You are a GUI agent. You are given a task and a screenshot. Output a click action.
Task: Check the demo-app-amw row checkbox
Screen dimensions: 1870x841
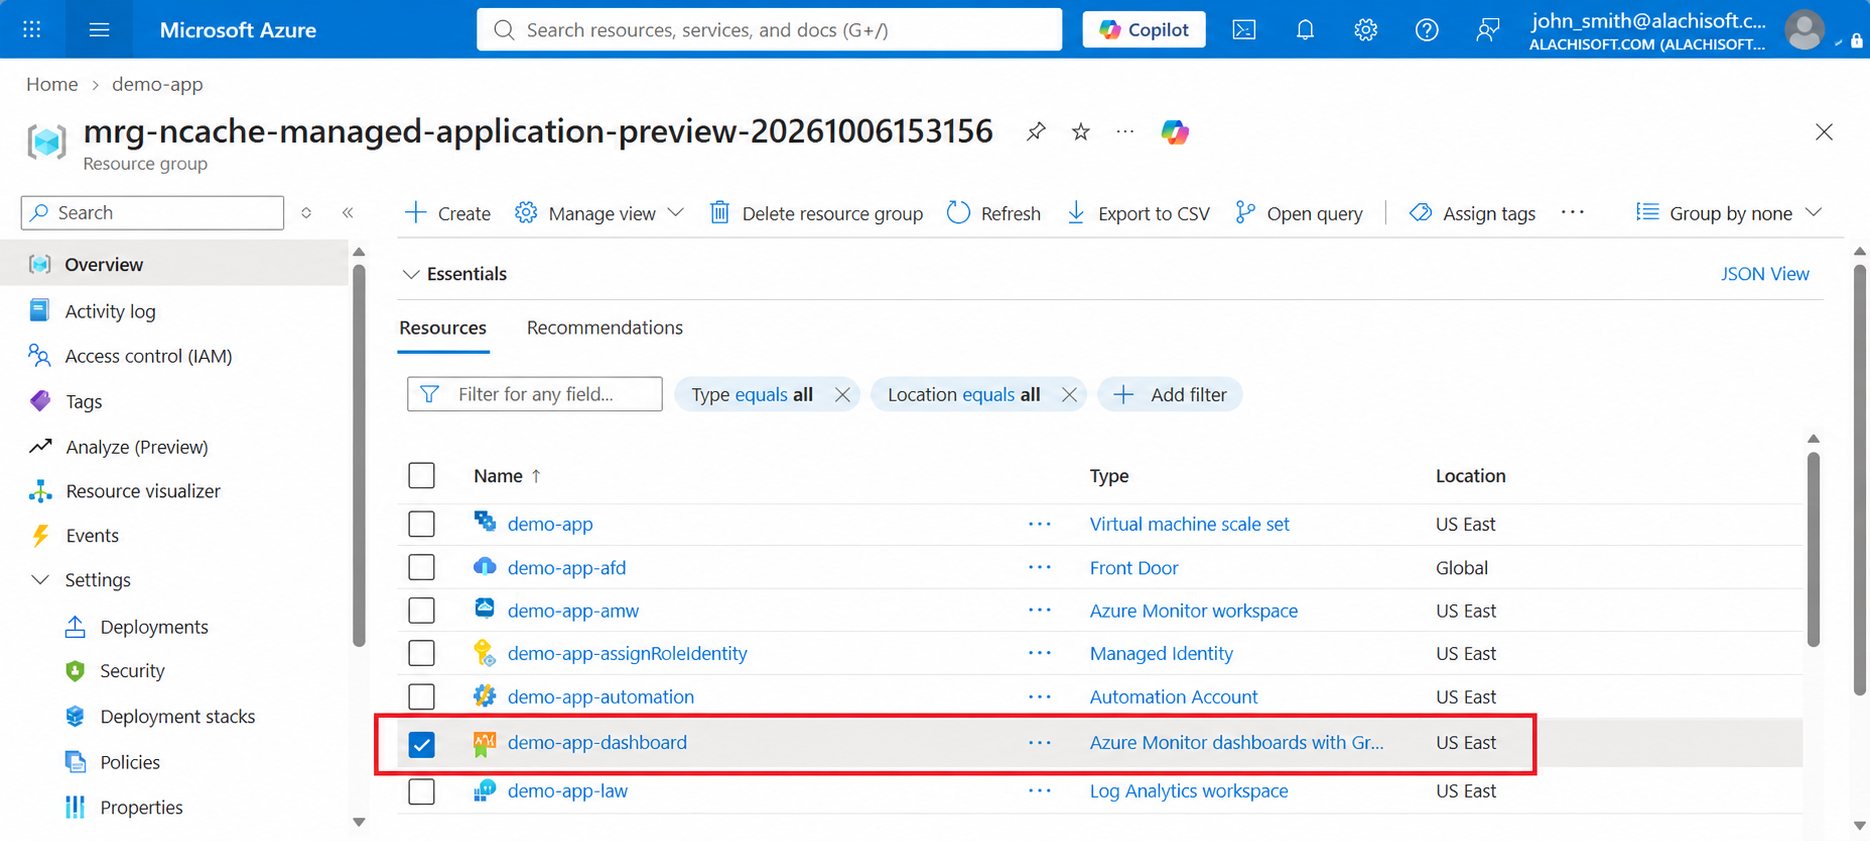422,610
